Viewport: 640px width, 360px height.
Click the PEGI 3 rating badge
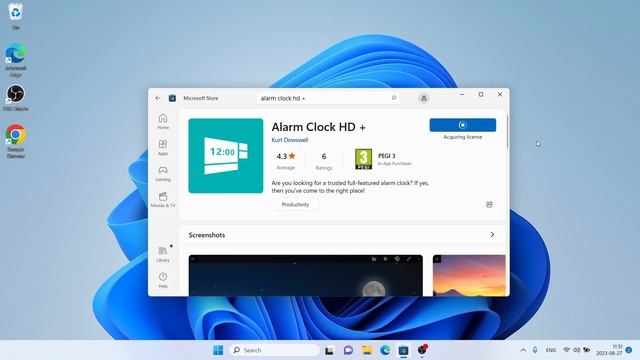[x=363, y=159]
